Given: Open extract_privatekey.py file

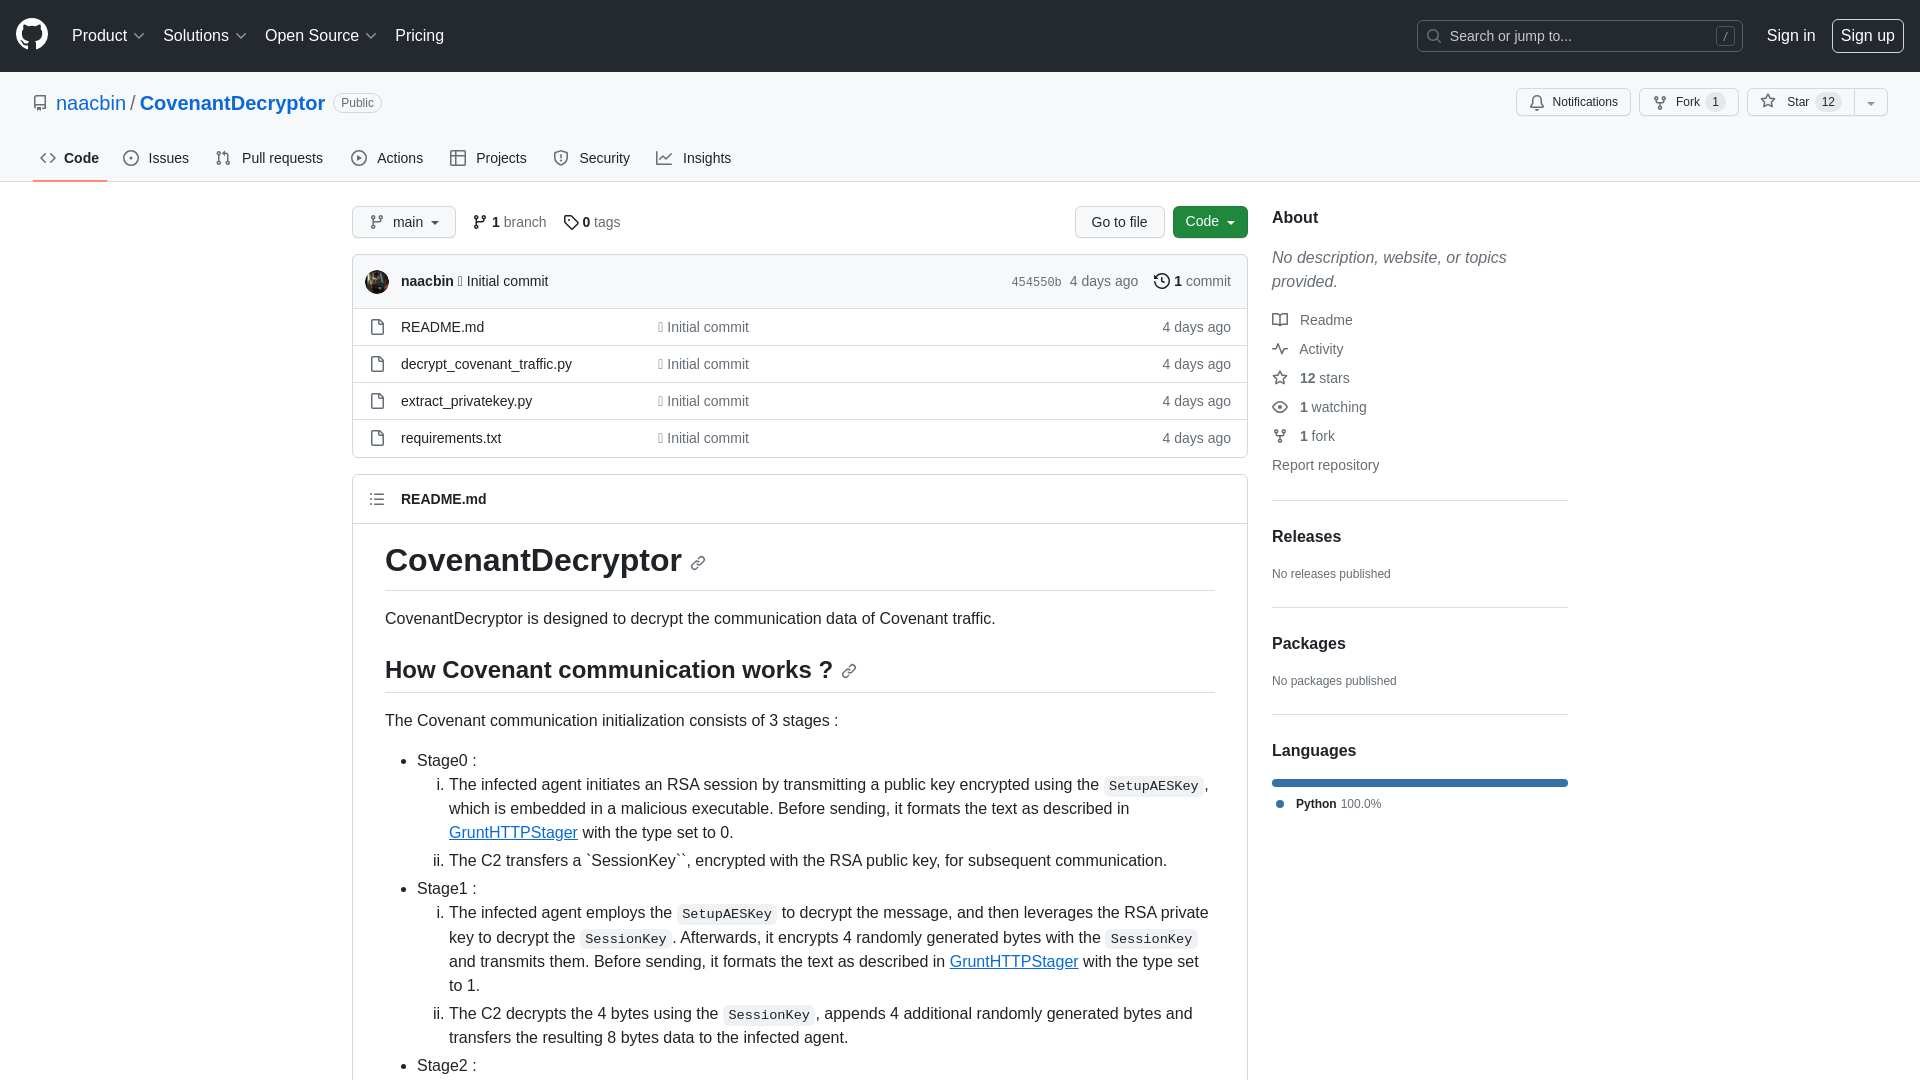Looking at the screenshot, I should 466,401.
